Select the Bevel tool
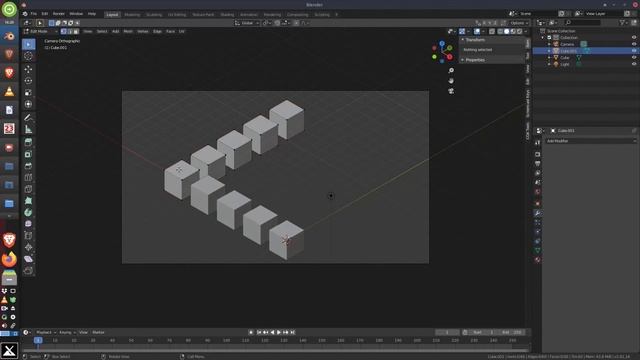 click(28, 166)
